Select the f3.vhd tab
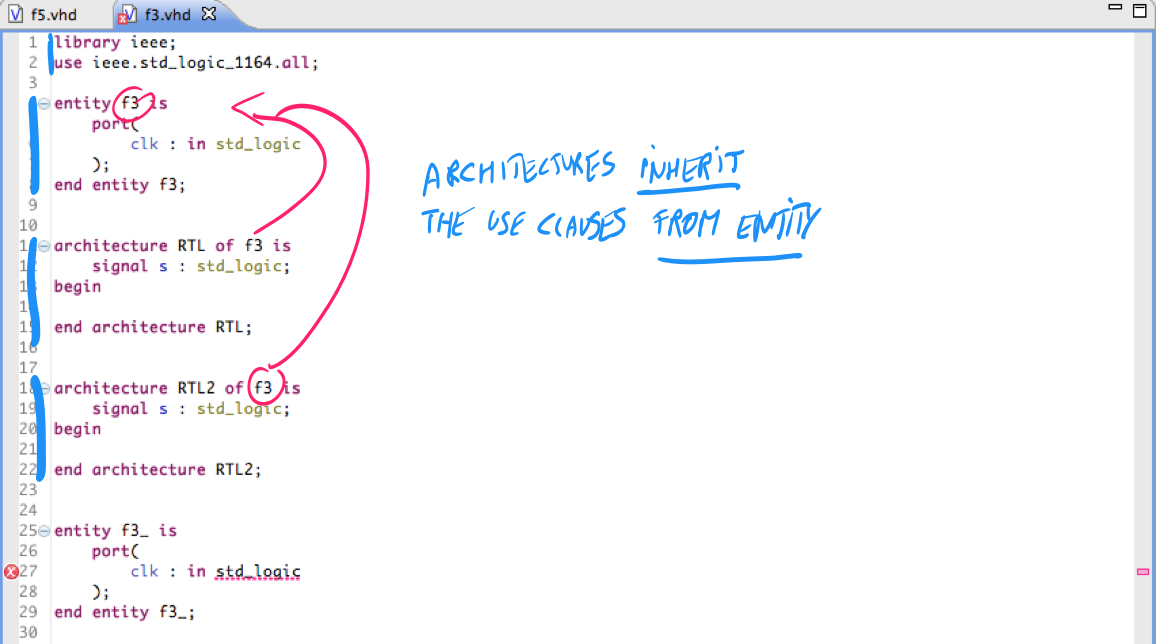Screen dimensions: 1156x644 pos(168,15)
